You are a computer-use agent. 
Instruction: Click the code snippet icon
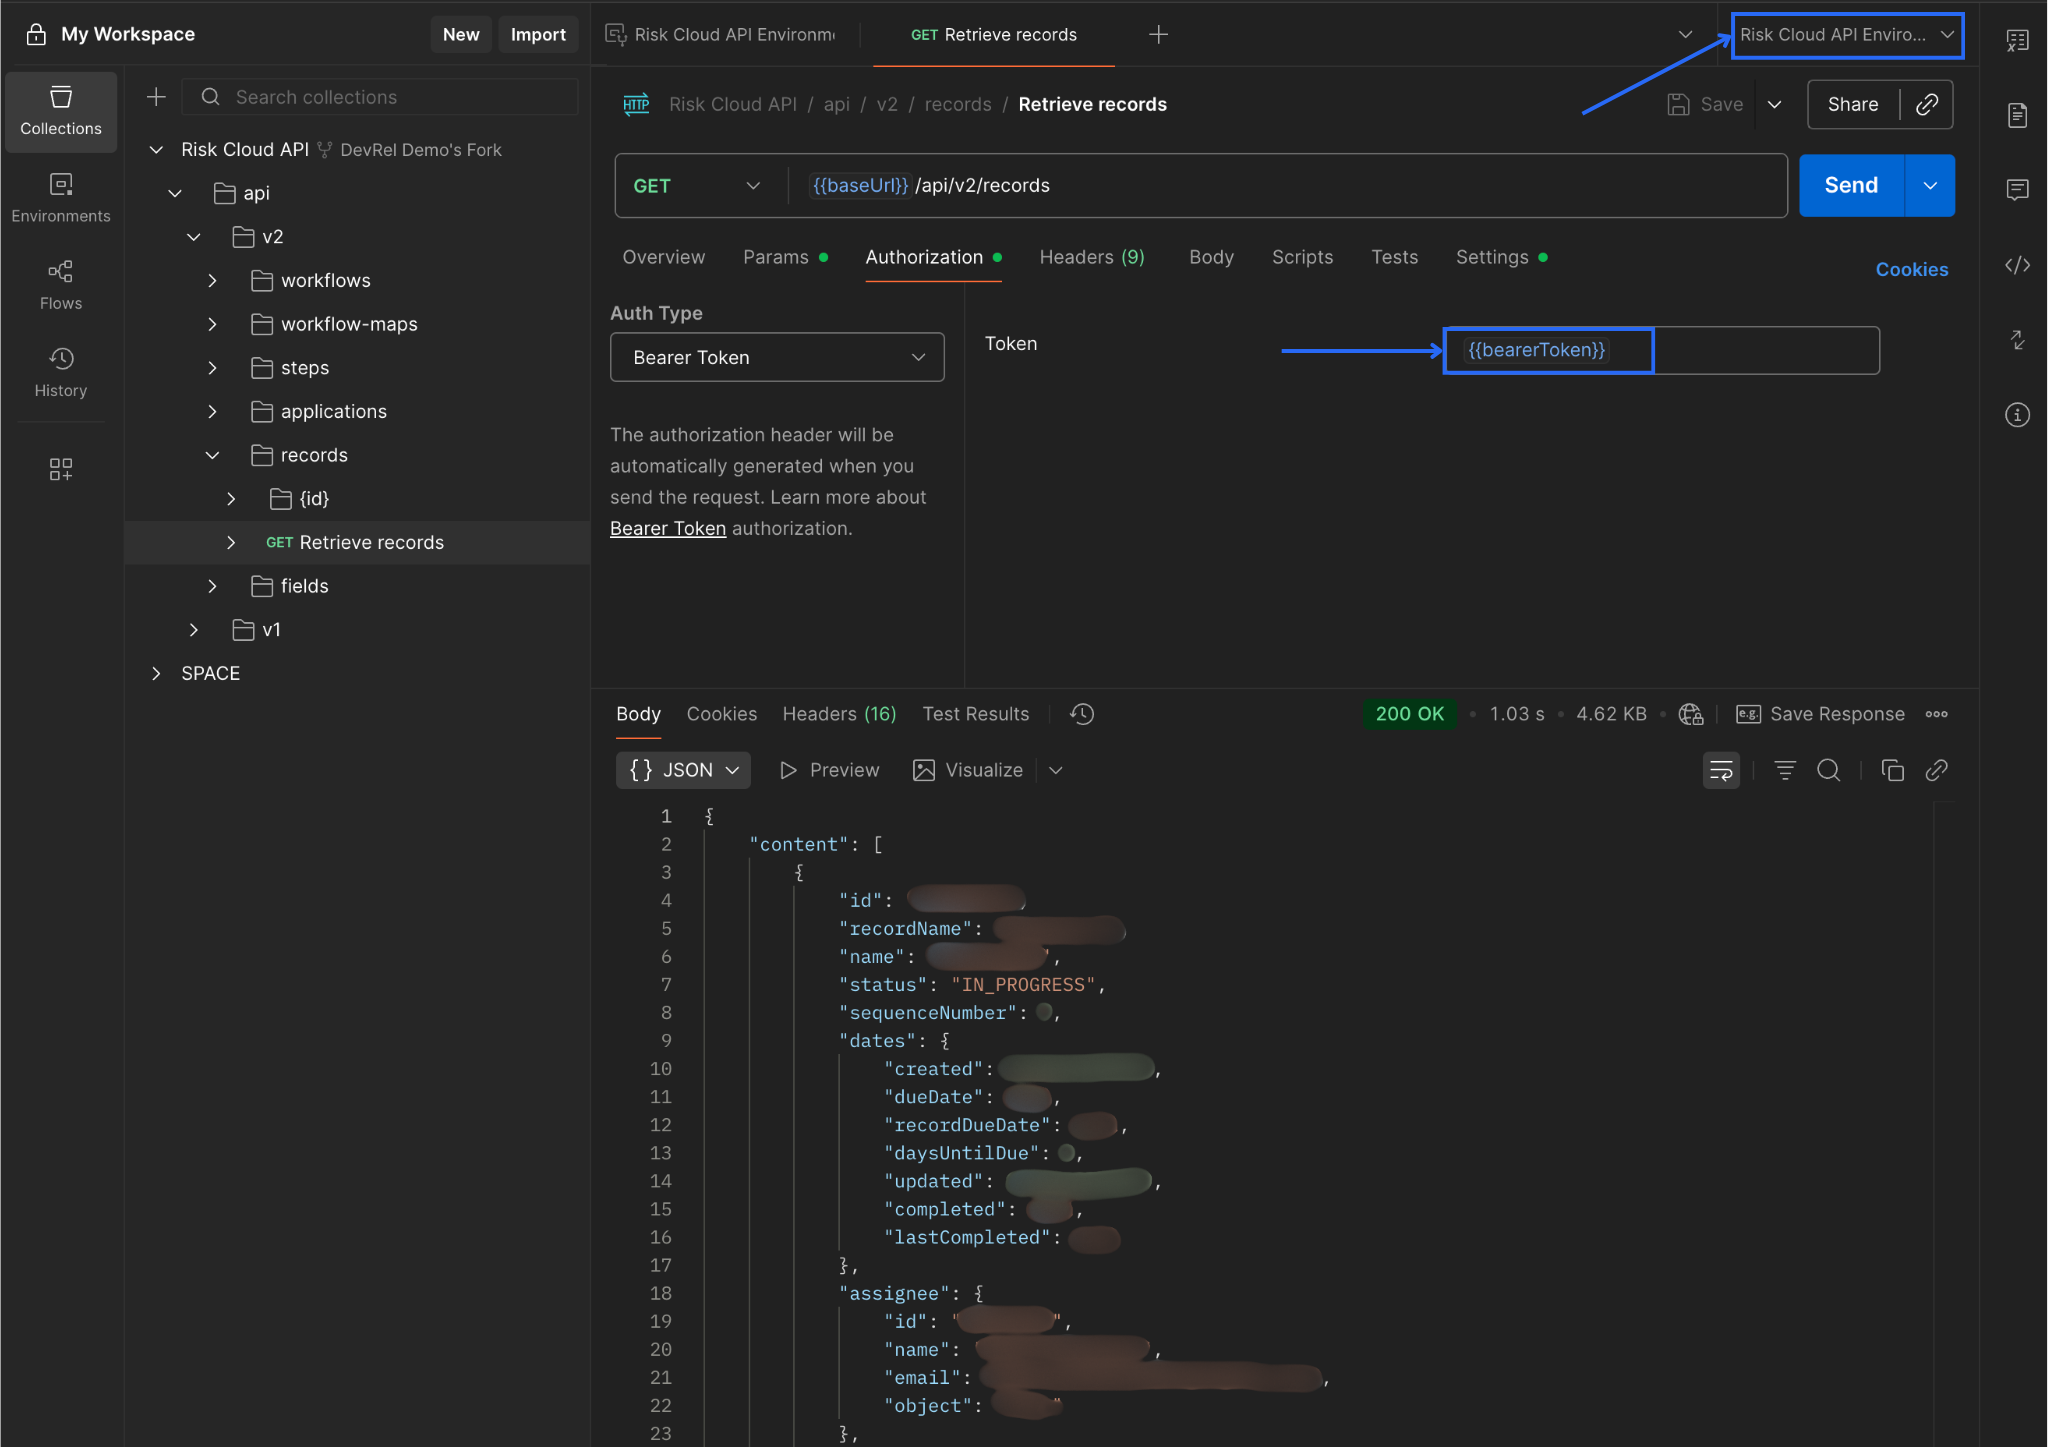pyautogui.click(x=2017, y=265)
